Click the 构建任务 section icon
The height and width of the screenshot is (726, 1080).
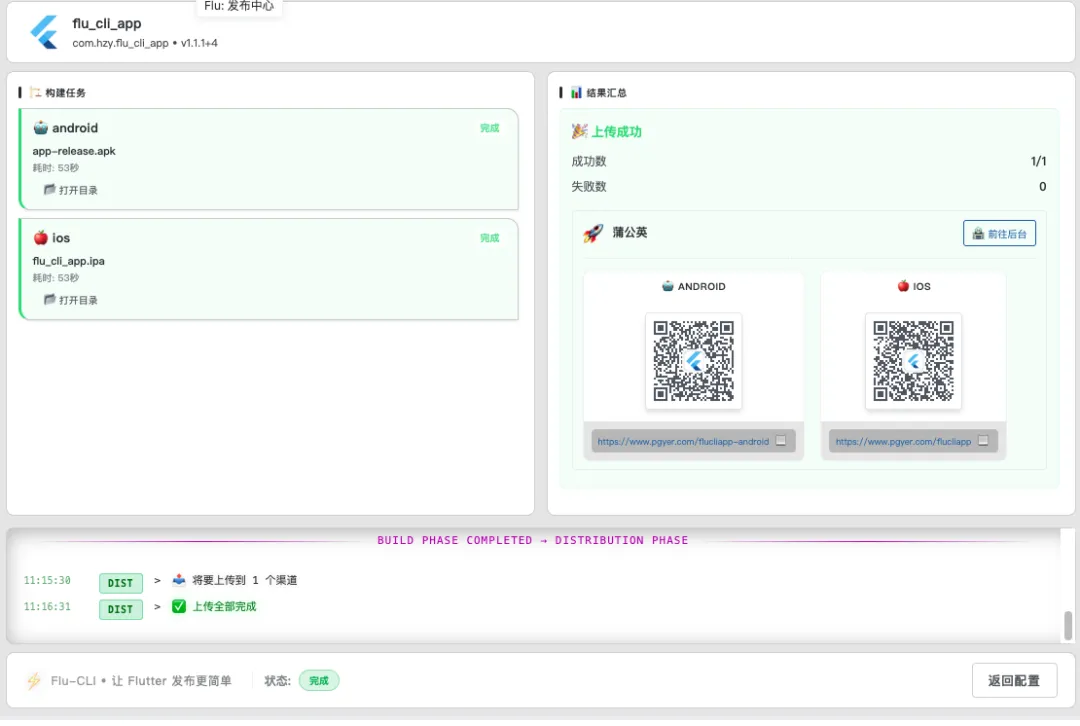click(x=35, y=92)
